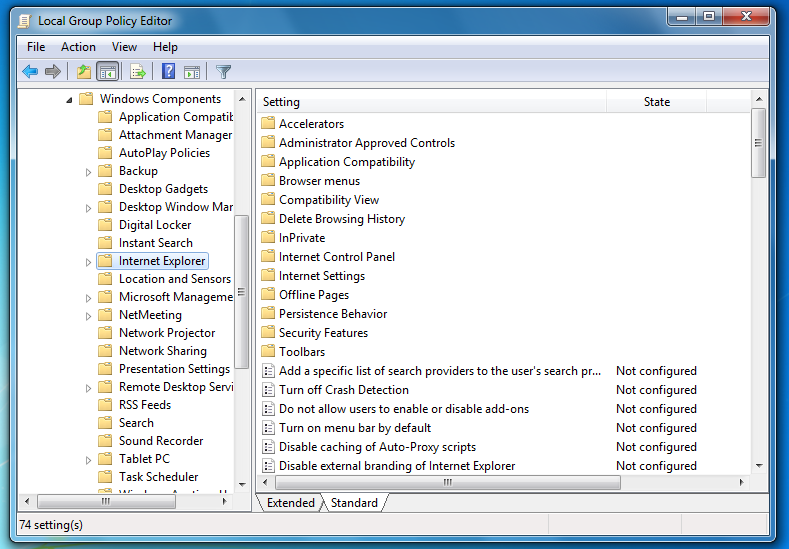Image resolution: width=789 pixels, height=549 pixels.
Task: Click the Disable caching of Auto-Proxy scripts icon
Action: coord(269,447)
